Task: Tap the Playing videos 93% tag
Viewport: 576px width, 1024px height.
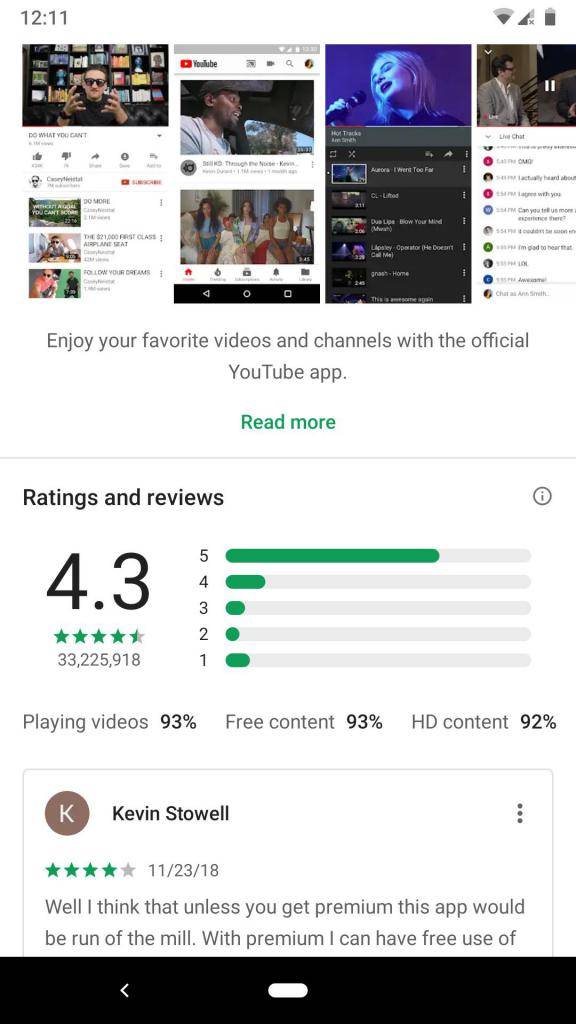Action: pos(110,722)
